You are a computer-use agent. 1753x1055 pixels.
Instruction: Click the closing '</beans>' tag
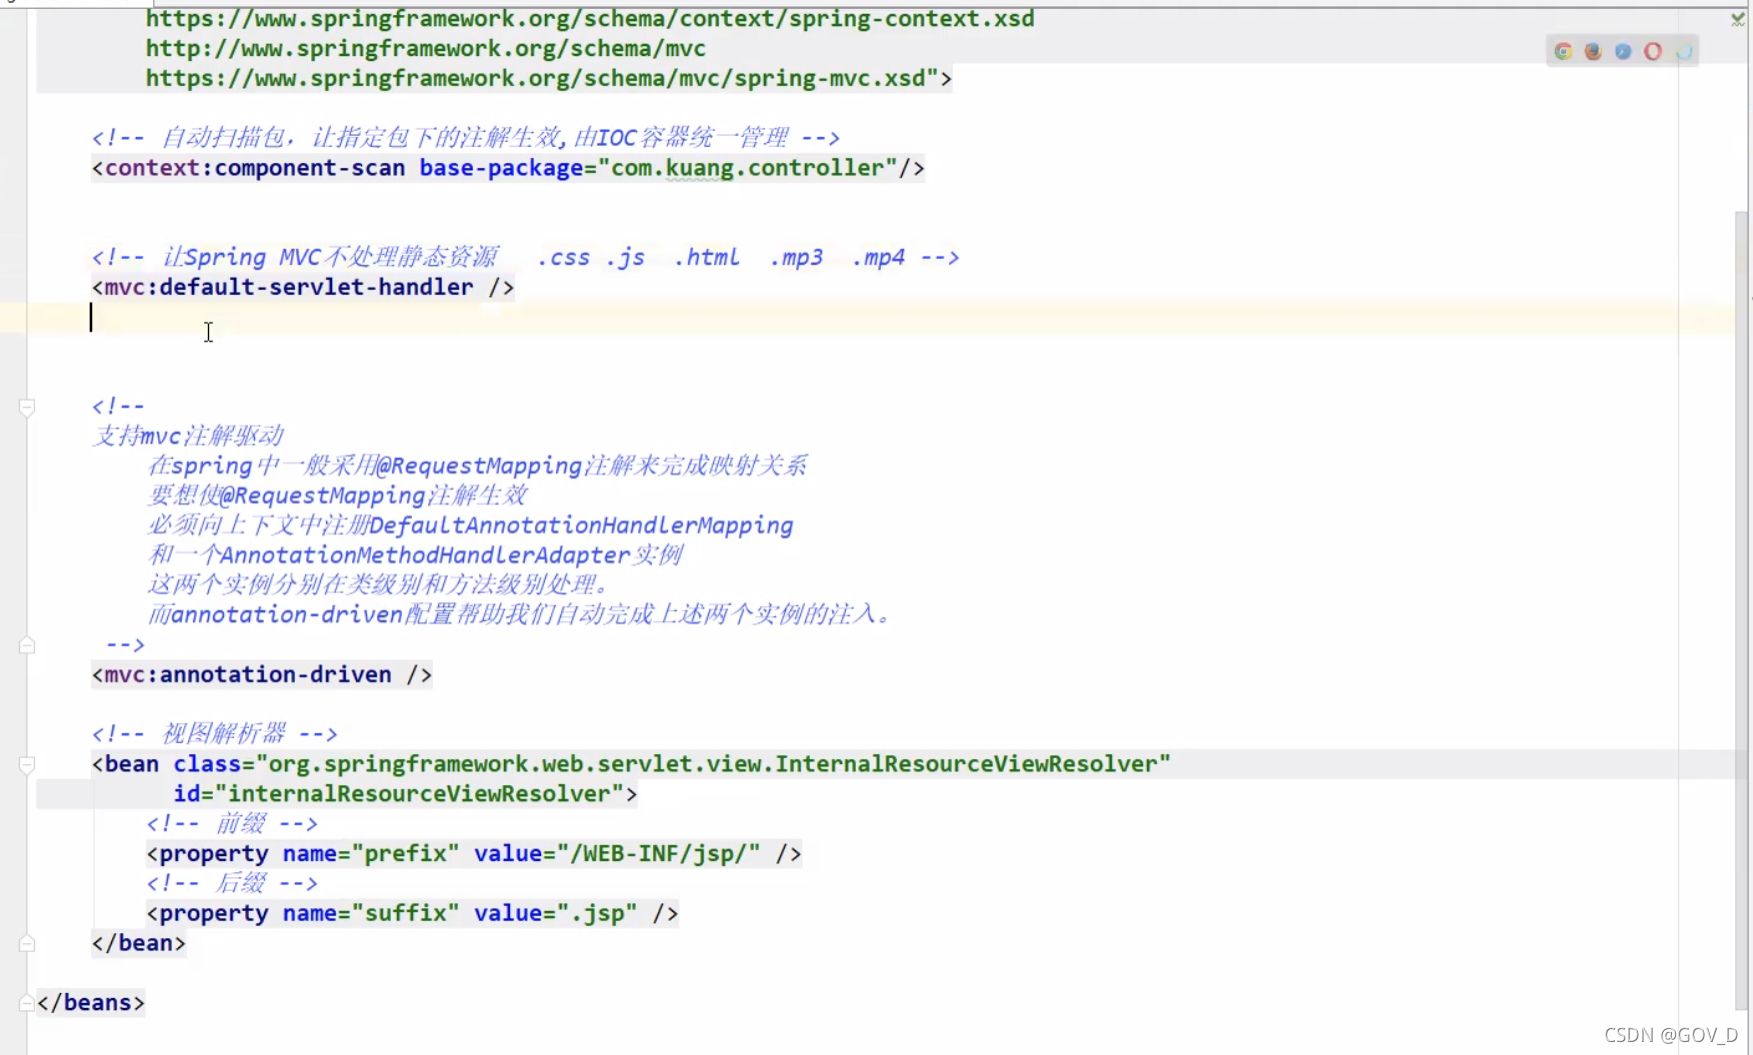click(x=91, y=1003)
